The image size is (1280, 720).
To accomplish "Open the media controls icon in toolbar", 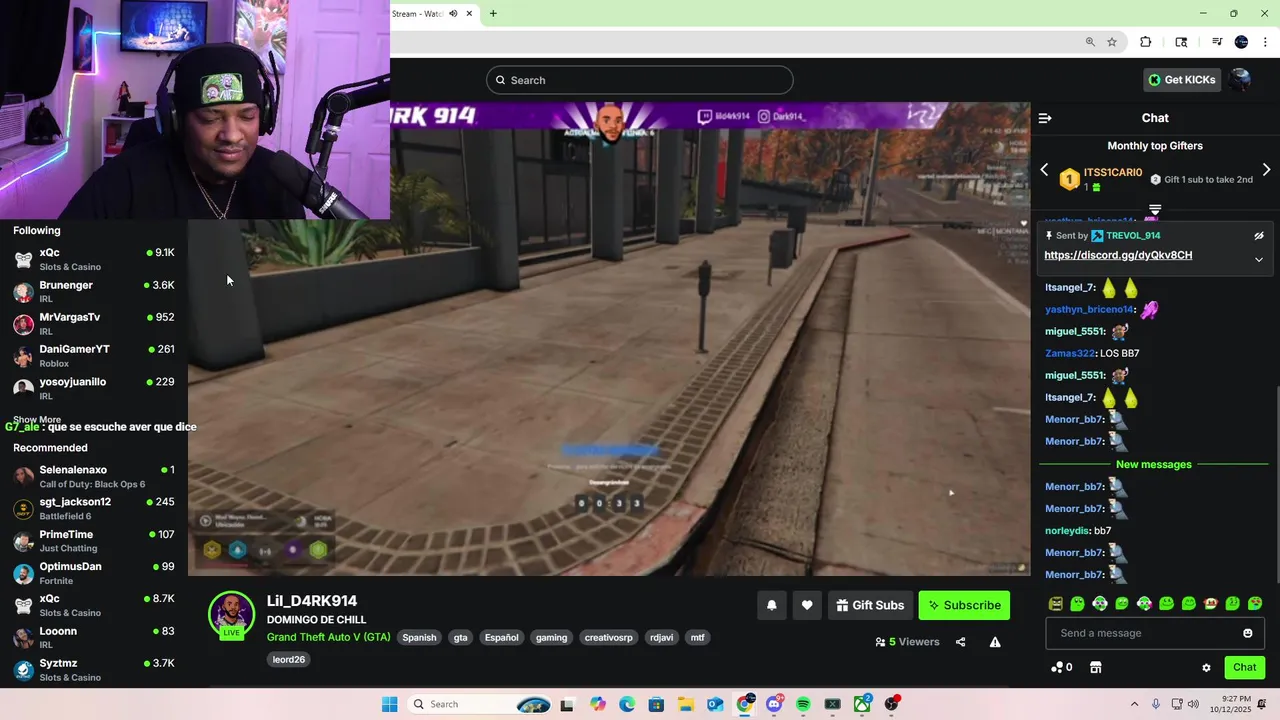I will pyautogui.click(x=1217, y=42).
